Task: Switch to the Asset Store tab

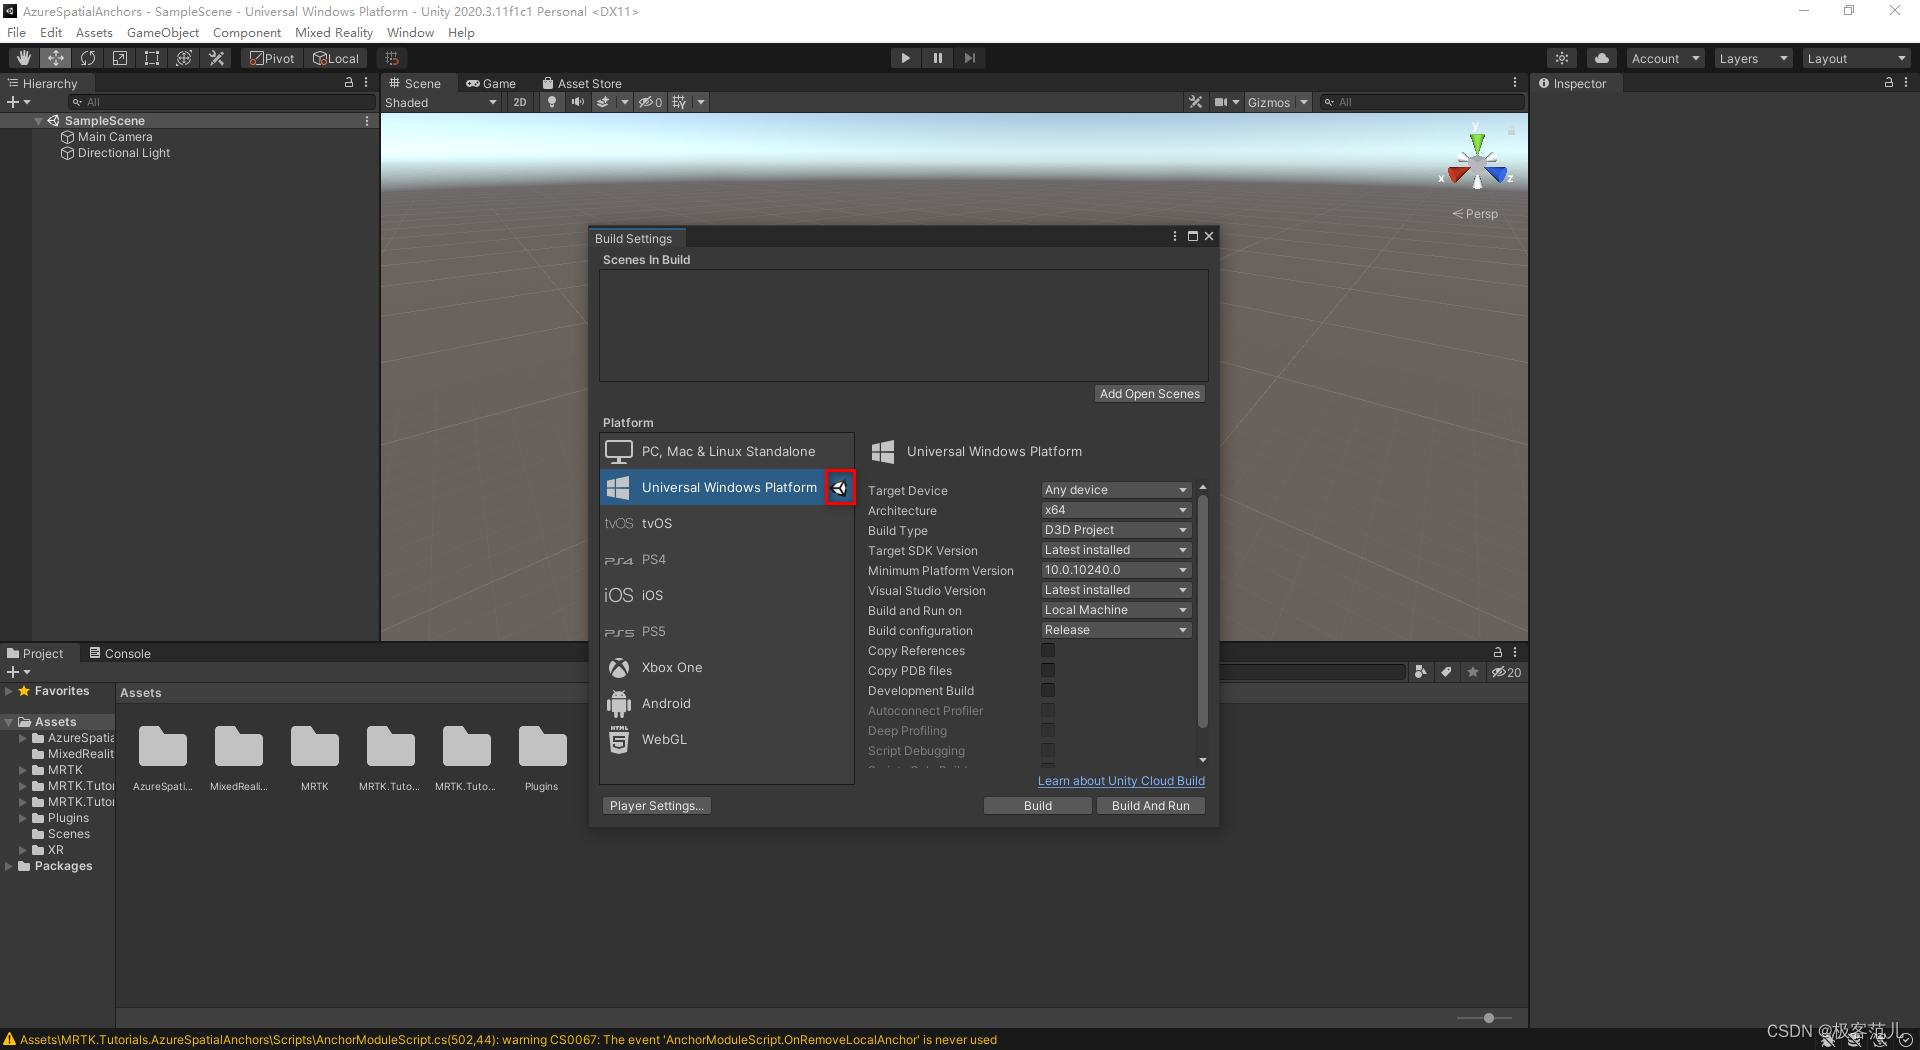Action: [x=582, y=83]
